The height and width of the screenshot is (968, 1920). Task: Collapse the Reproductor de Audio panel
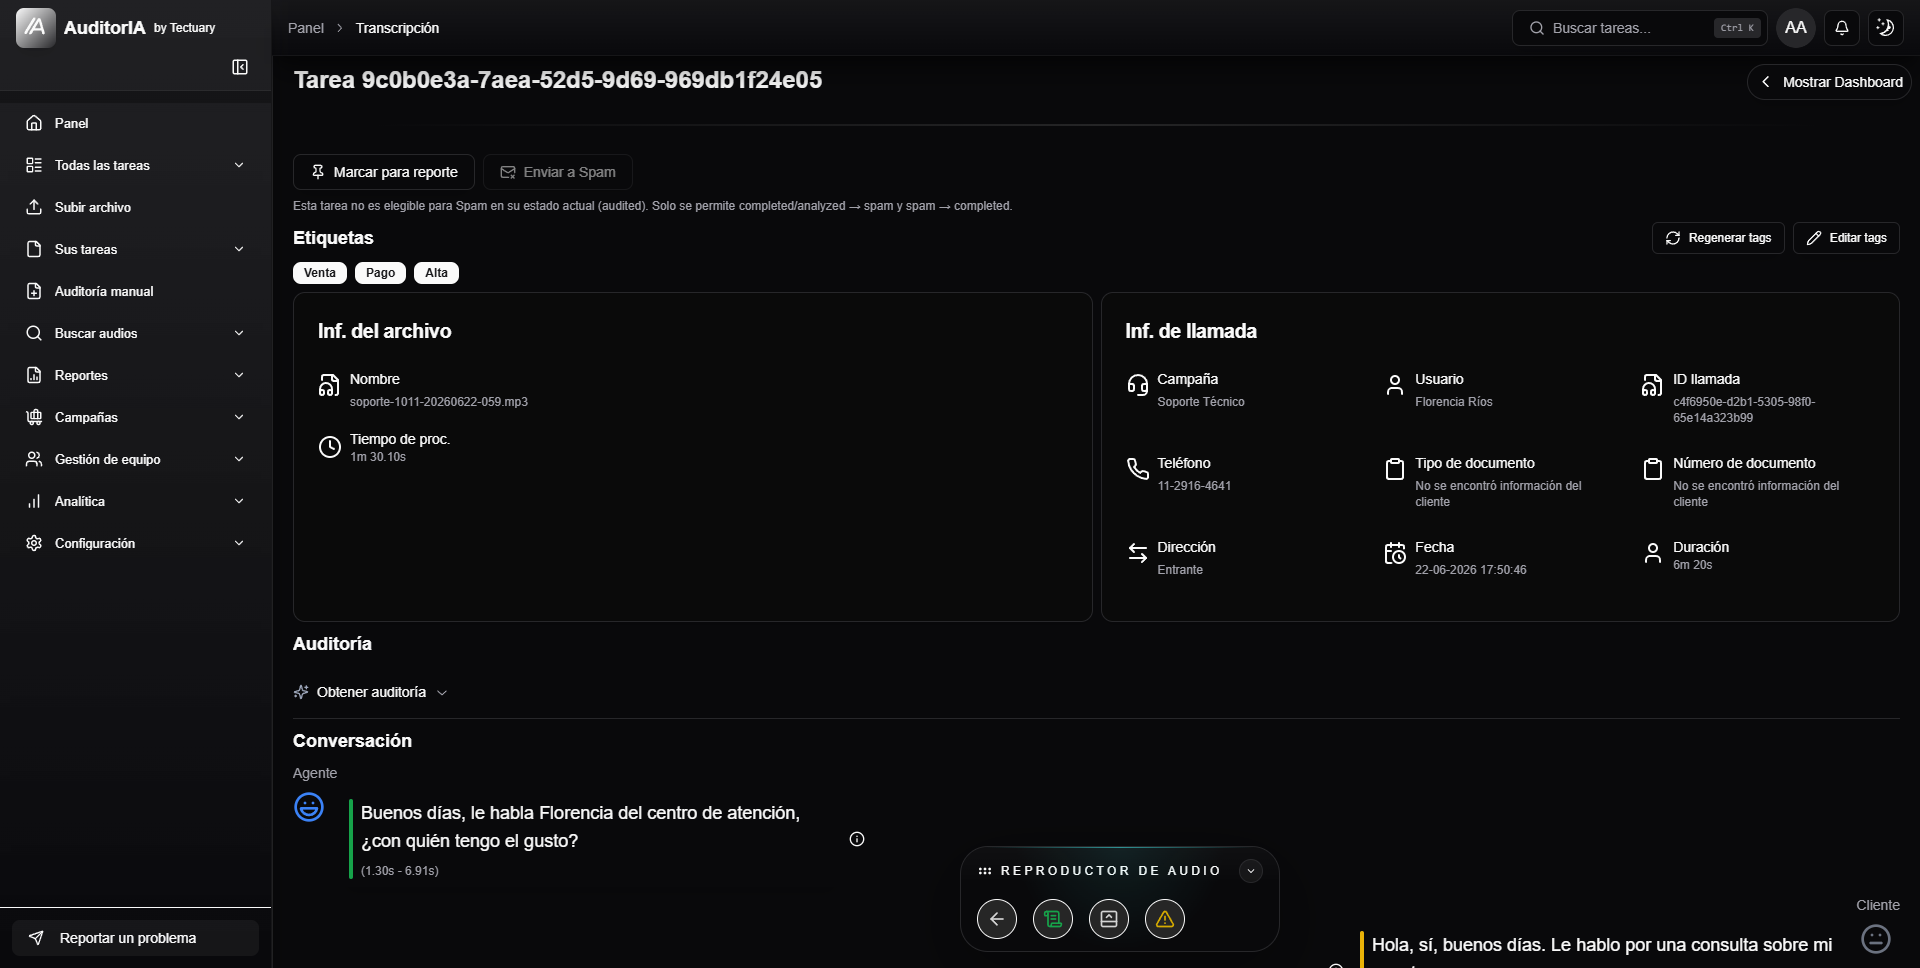tap(1251, 871)
